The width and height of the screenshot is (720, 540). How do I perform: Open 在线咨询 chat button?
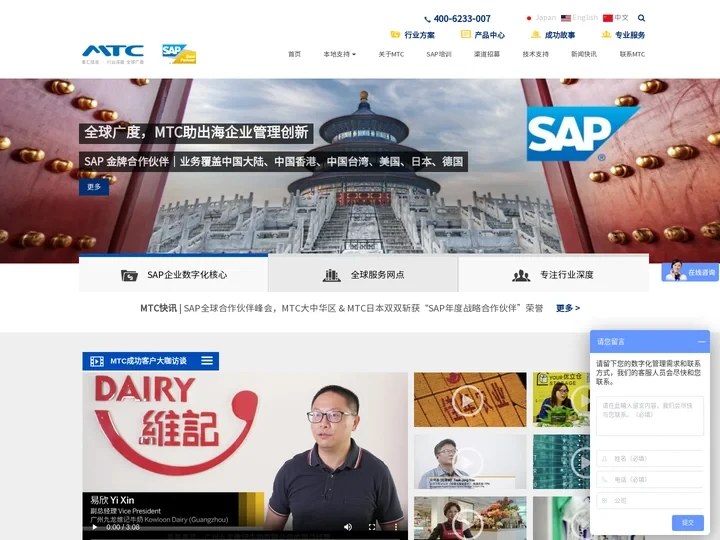click(690, 271)
